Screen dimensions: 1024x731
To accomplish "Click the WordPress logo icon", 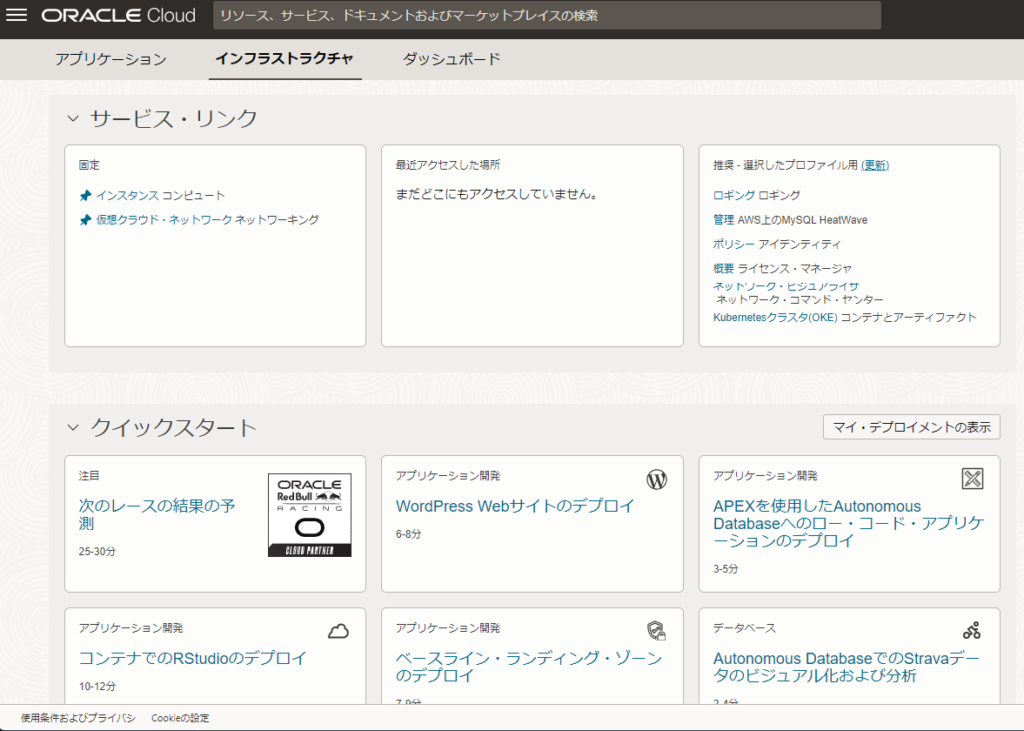I will (656, 480).
